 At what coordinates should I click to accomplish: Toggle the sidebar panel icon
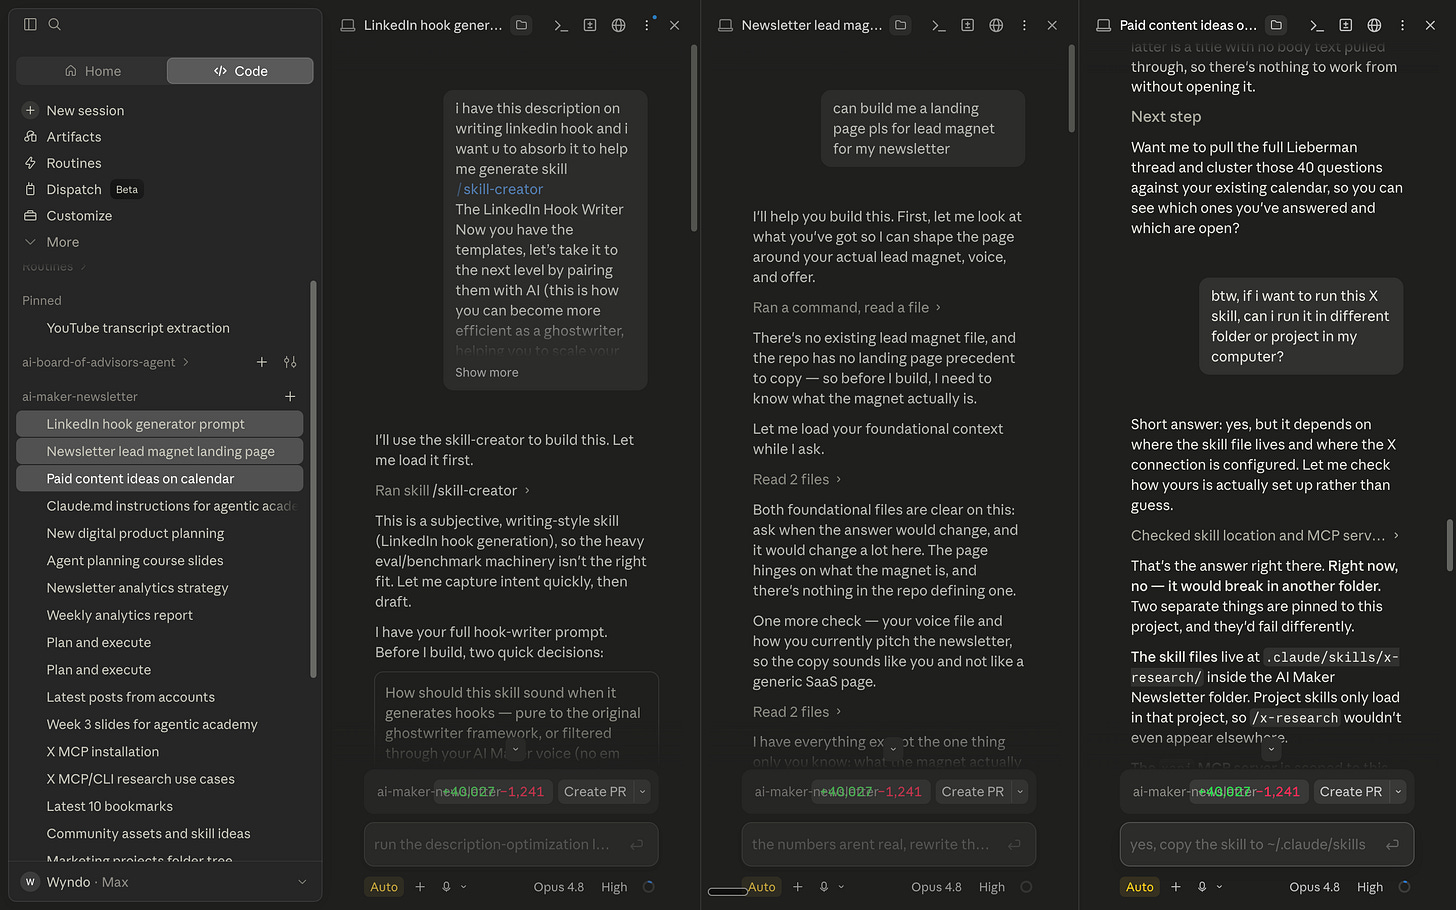coord(30,24)
